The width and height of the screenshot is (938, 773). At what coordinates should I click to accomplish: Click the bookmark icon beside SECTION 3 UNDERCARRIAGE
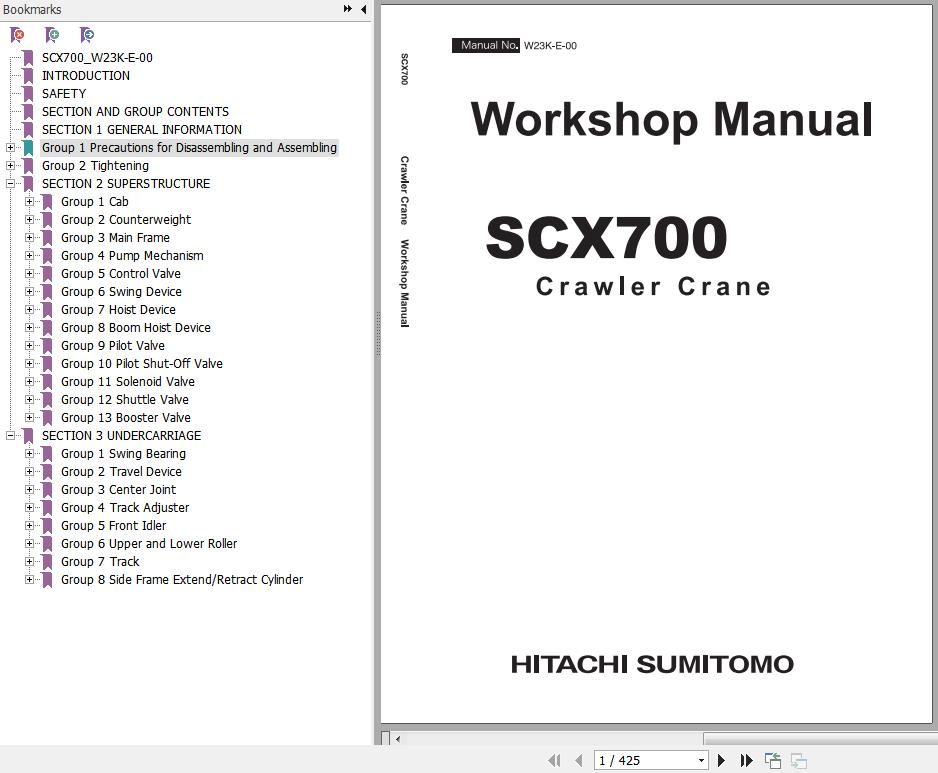tap(28, 436)
